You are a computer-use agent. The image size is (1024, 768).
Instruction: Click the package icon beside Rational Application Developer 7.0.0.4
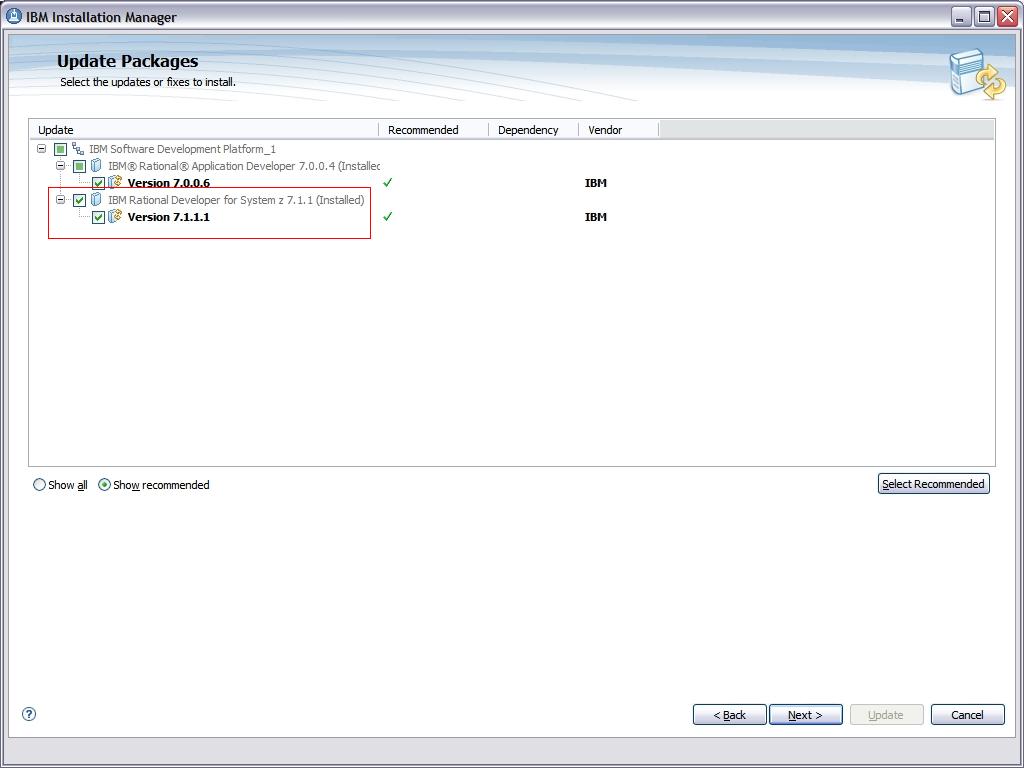click(x=97, y=166)
